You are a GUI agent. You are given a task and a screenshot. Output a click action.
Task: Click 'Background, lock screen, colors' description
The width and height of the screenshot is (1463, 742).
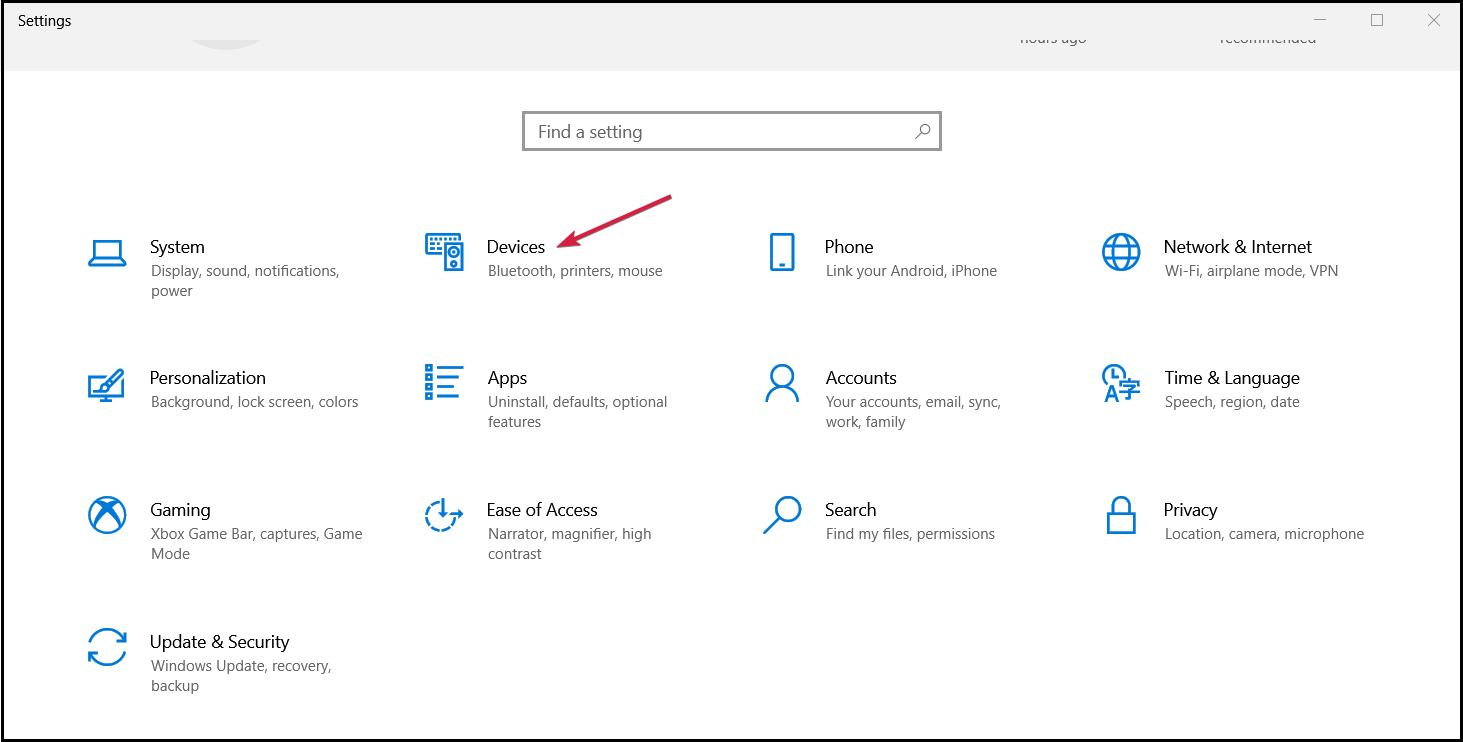pyautogui.click(x=254, y=402)
